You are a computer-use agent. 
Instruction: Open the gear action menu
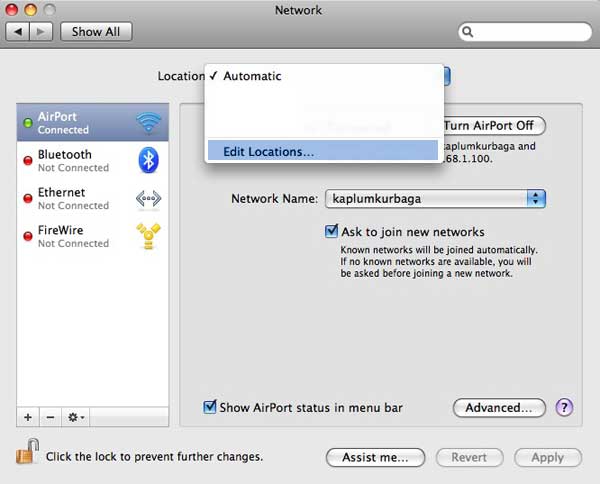[75, 417]
